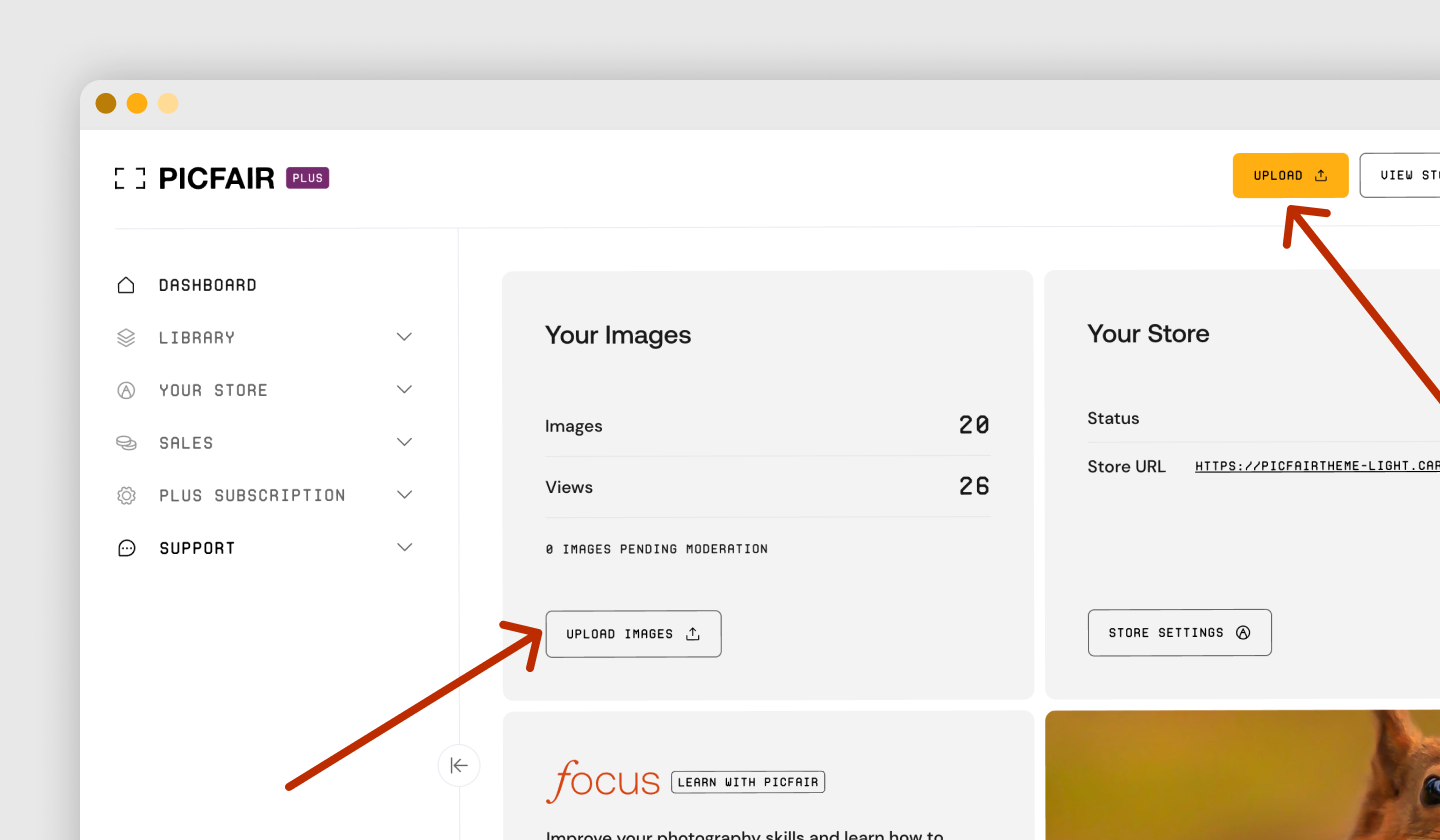This screenshot has height=840, width=1440.
Task: Click the Upload Images button
Action: (x=633, y=633)
